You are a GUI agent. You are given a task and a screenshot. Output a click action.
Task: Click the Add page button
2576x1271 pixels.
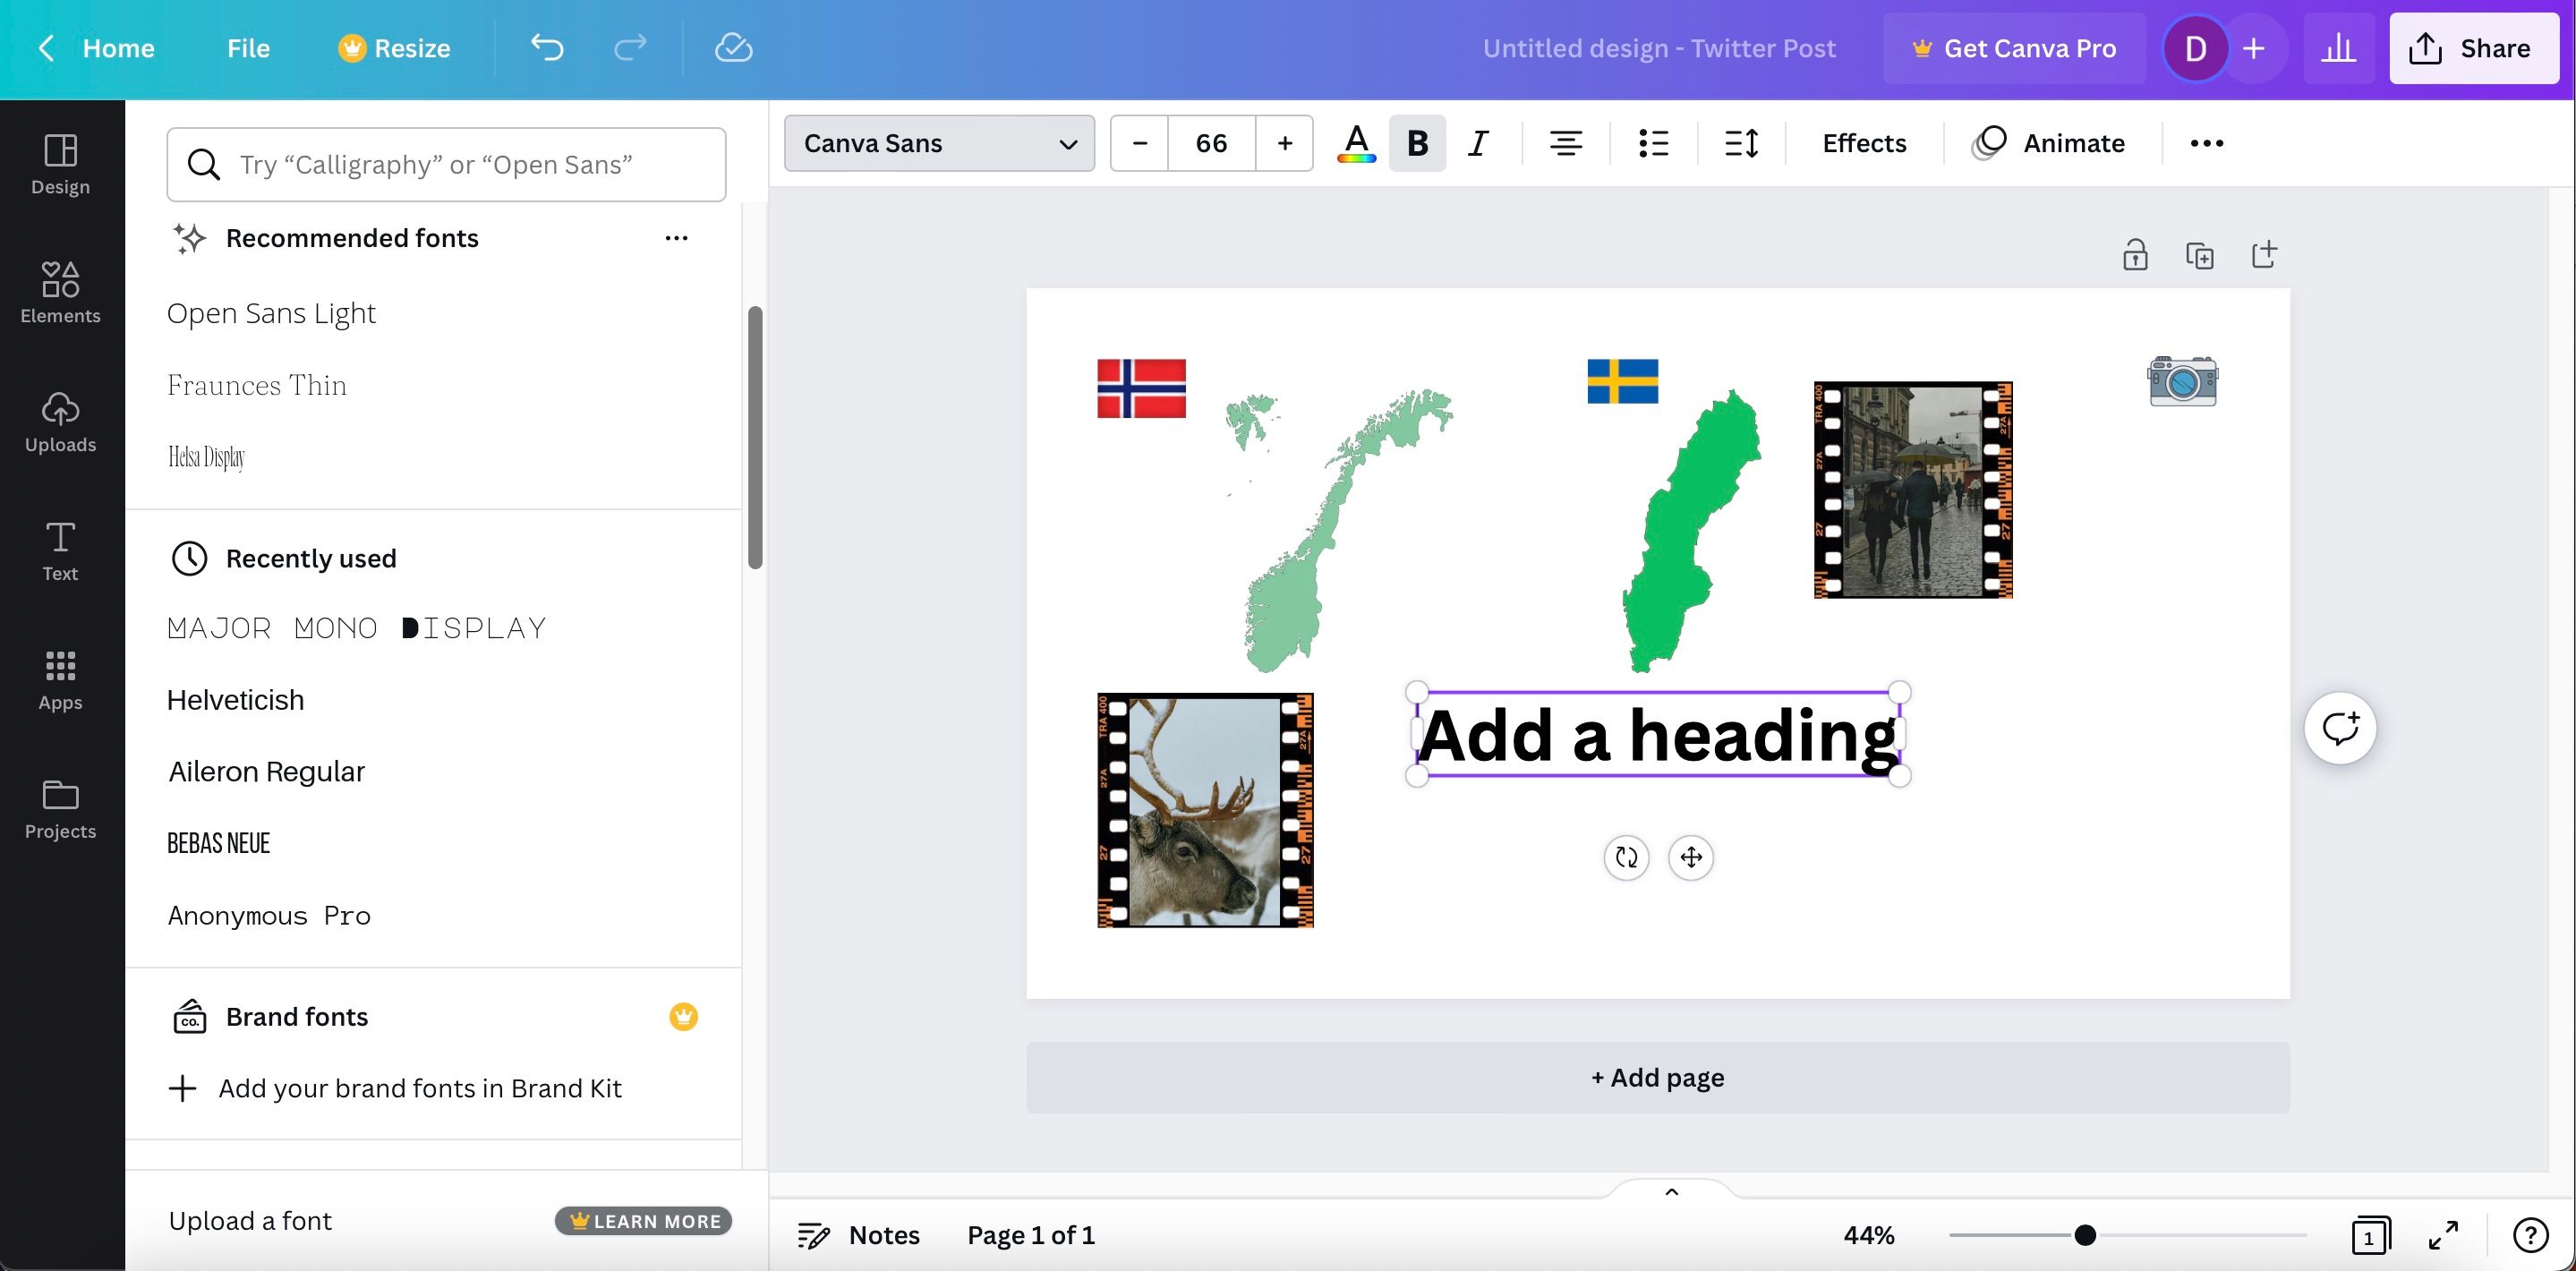point(1657,1077)
